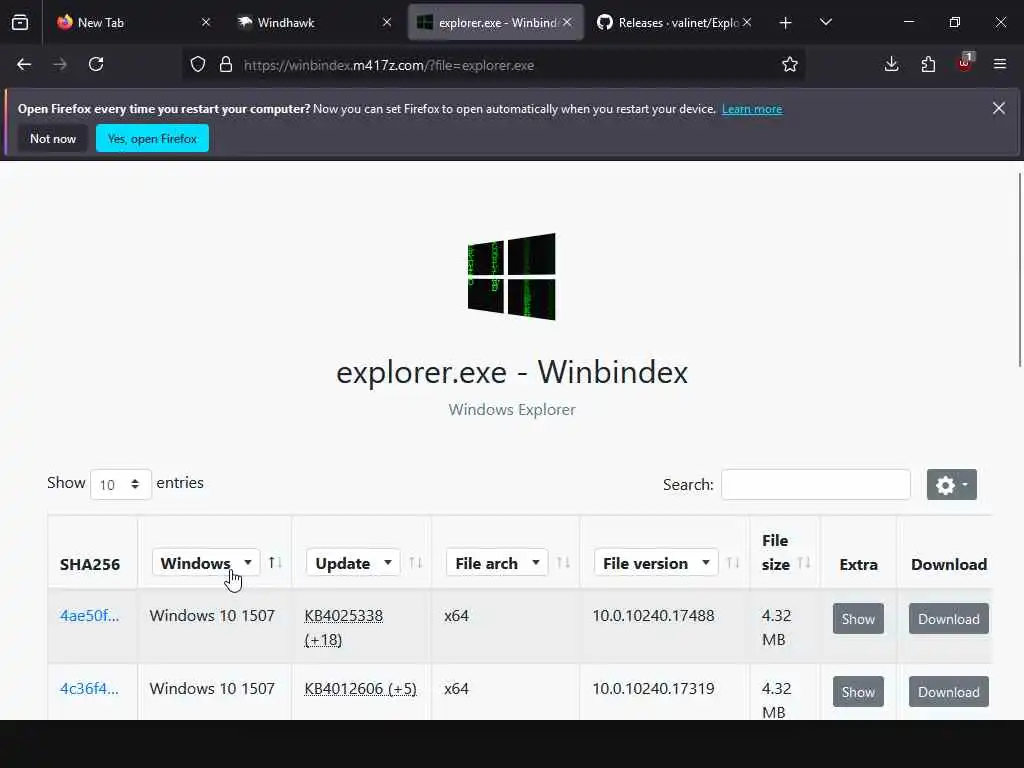
Task: Open the Downloads panel
Action: (x=891, y=64)
